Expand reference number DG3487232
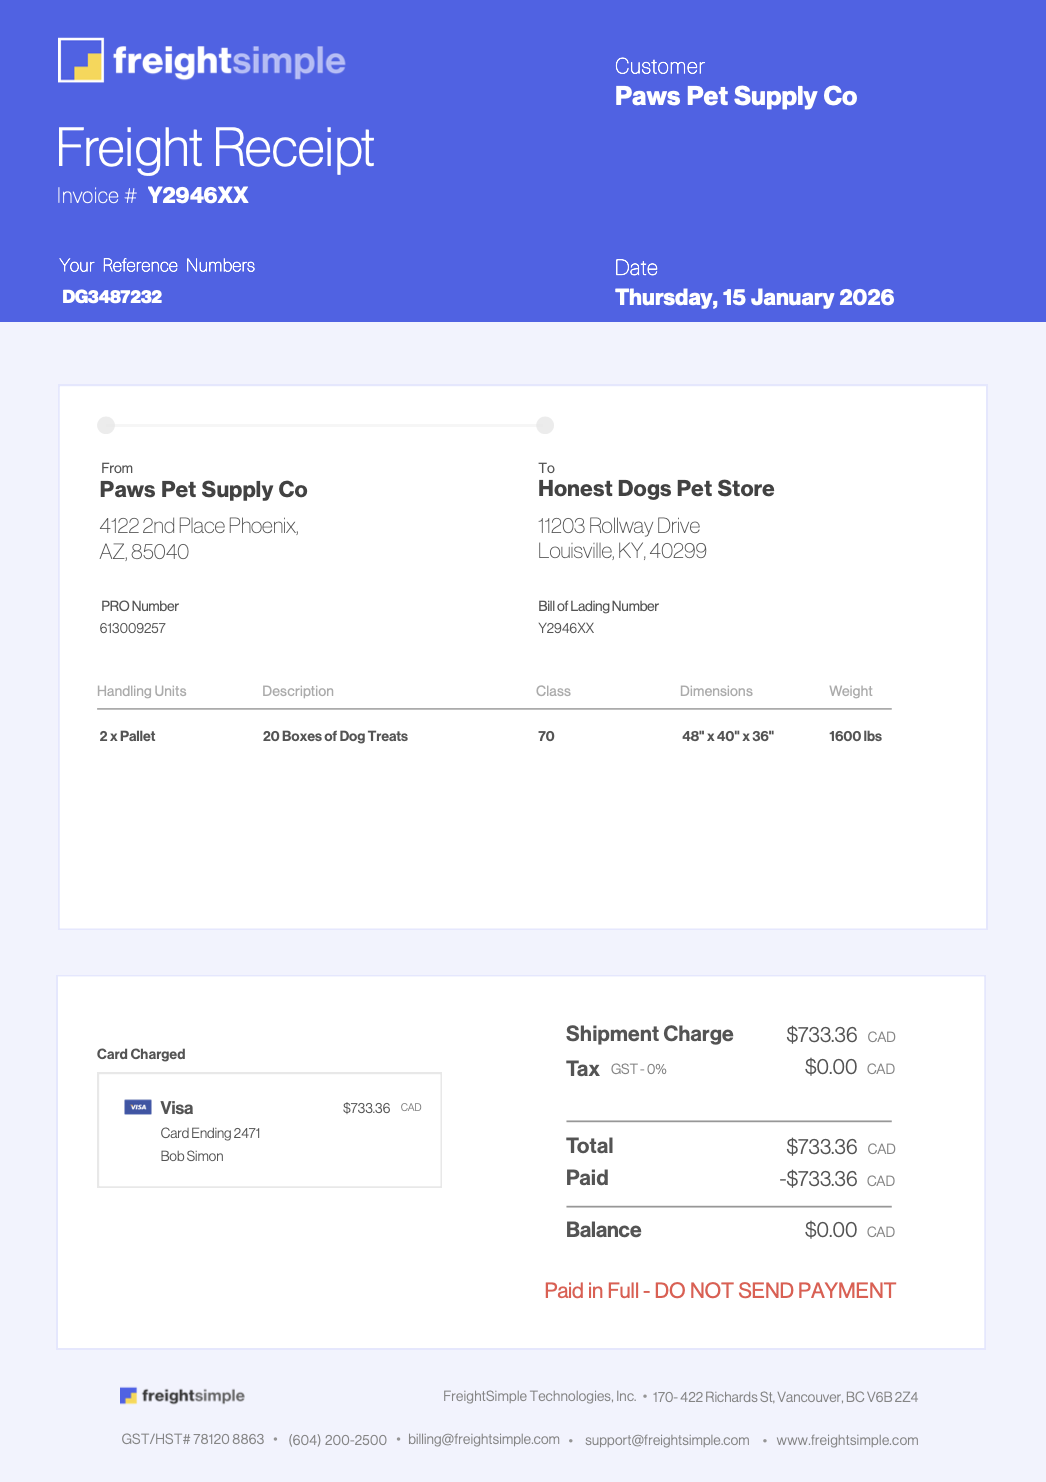The height and width of the screenshot is (1482, 1046). click(112, 296)
